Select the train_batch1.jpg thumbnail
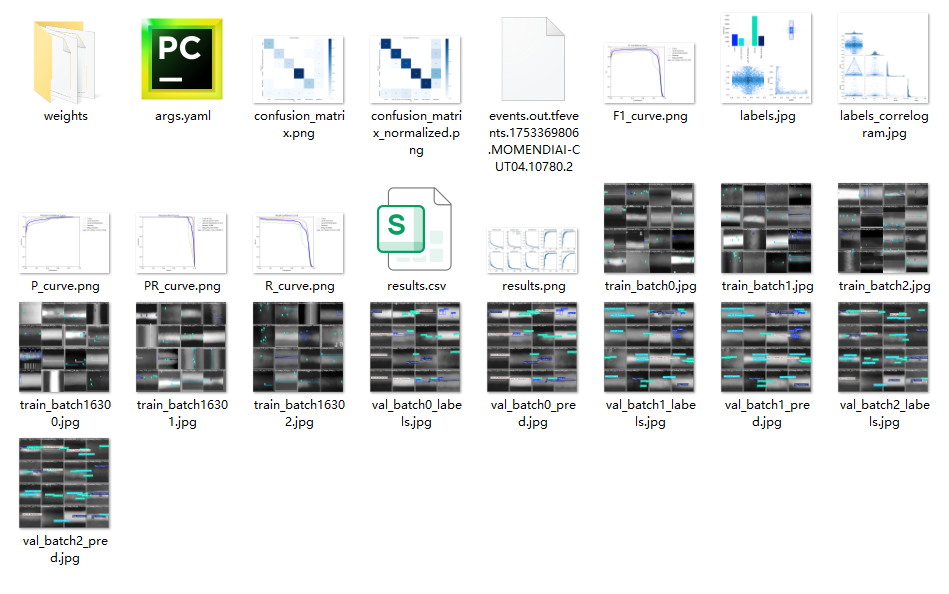The height and width of the screenshot is (594, 949). pyautogui.click(x=766, y=228)
